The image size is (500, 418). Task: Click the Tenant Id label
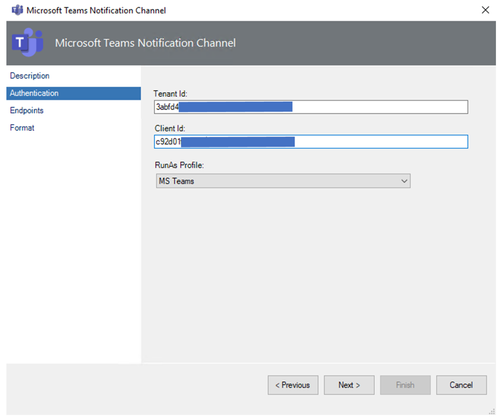[170, 94]
